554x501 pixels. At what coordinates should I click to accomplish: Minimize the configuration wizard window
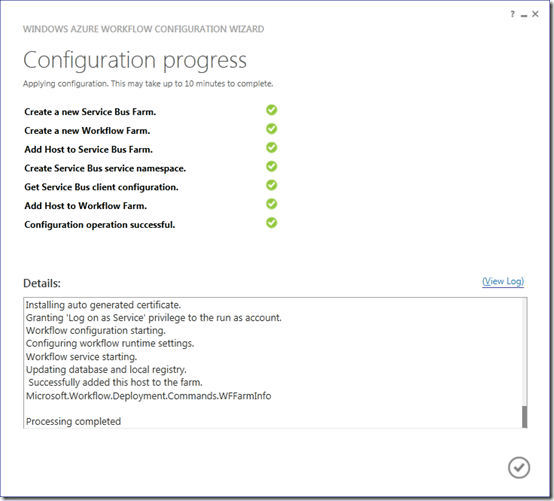coord(524,15)
